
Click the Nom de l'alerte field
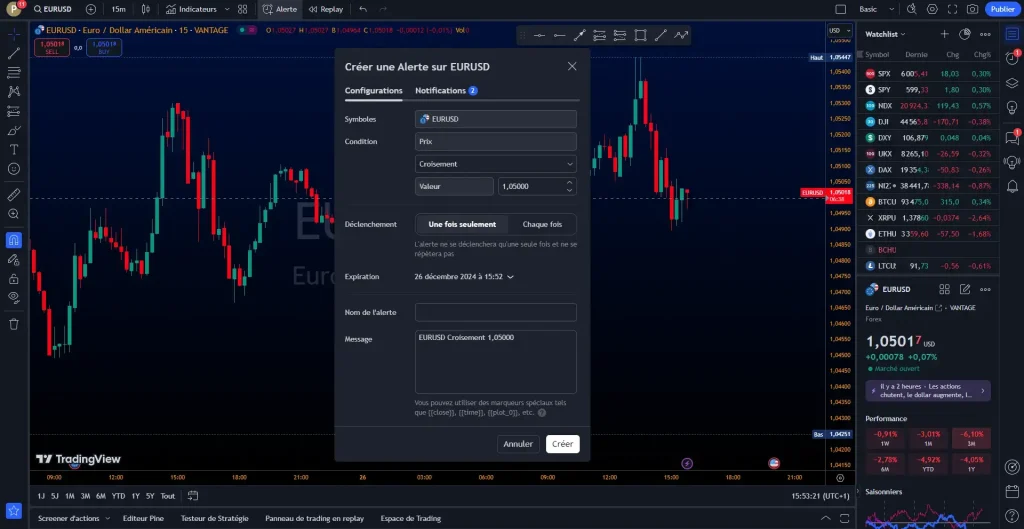[x=496, y=312]
